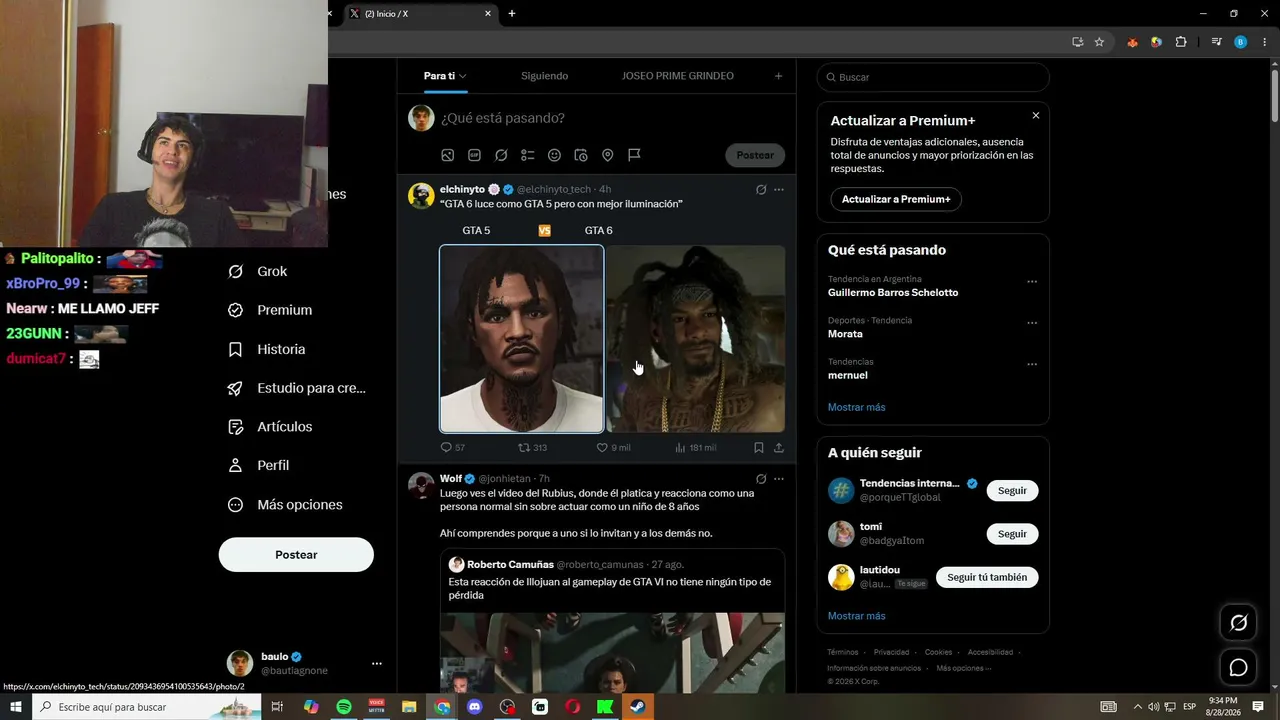Open Chrome media controls icon

pos(1216,42)
